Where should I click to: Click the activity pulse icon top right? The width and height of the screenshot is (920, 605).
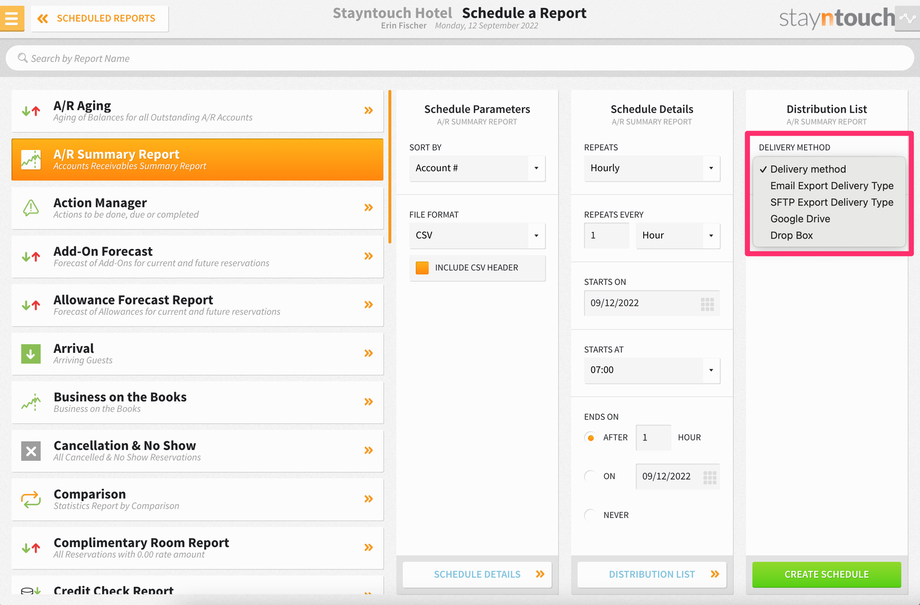pyautogui.click(x=908, y=18)
